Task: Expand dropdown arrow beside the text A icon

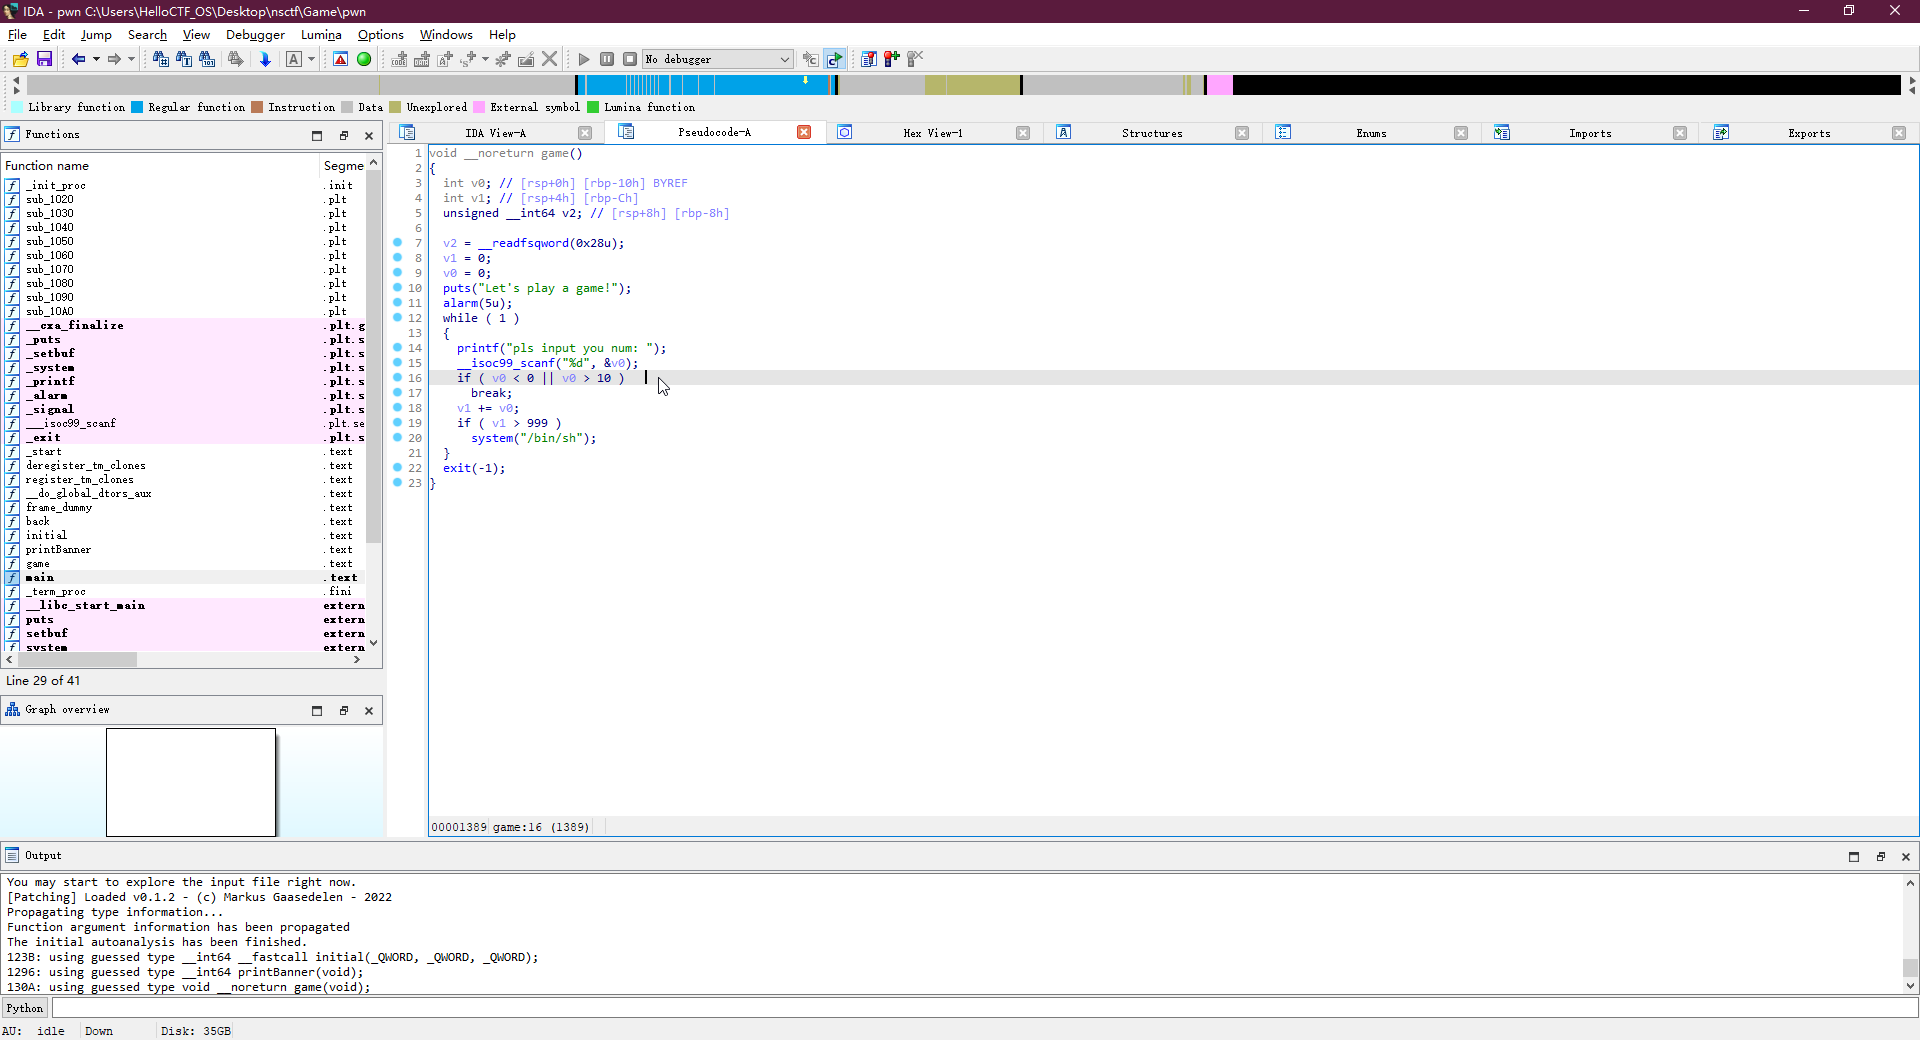Action: (311, 60)
